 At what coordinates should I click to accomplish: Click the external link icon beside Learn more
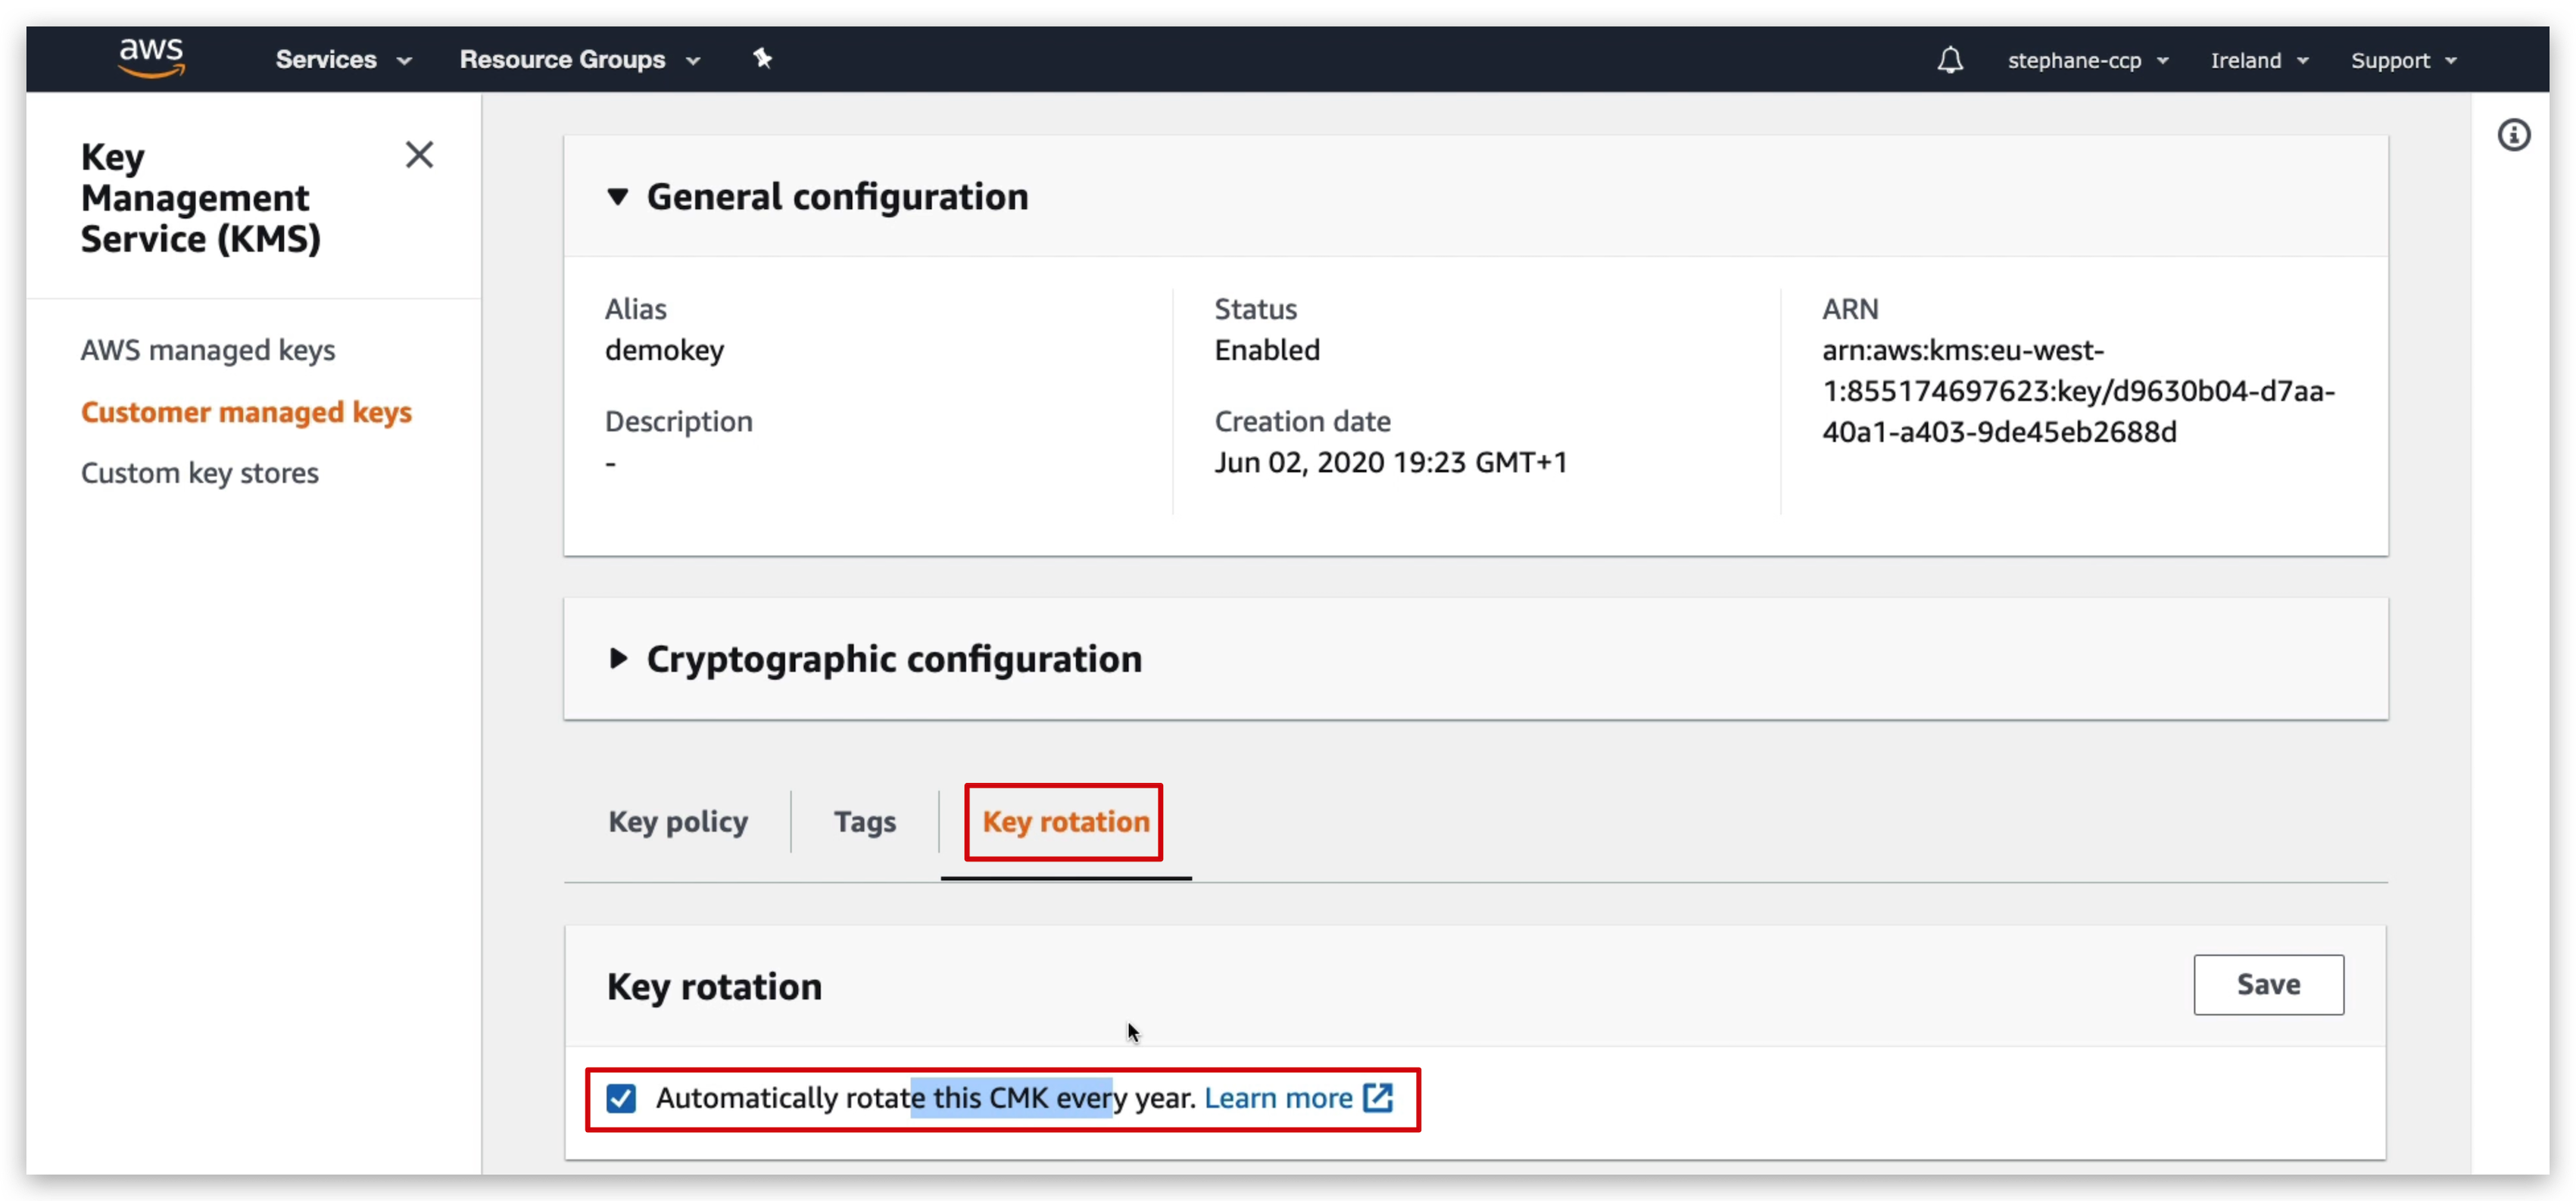[1378, 1098]
